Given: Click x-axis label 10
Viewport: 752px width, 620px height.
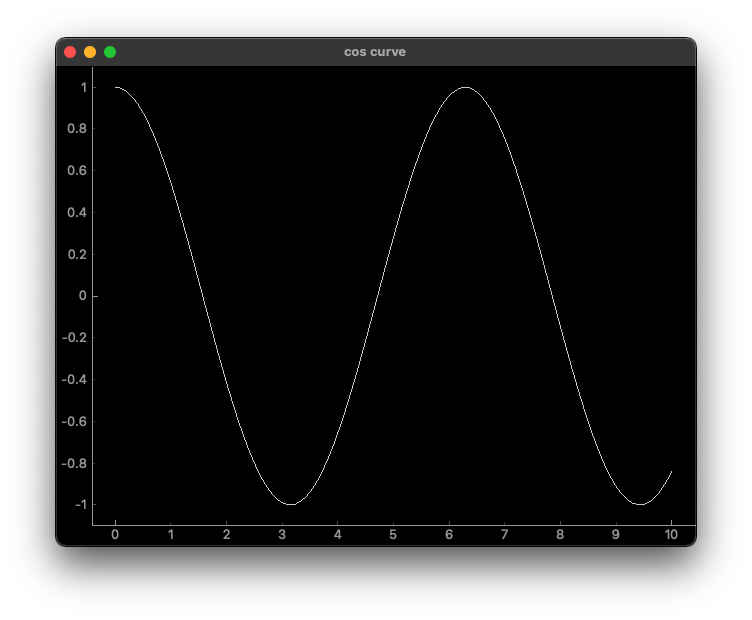Looking at the screenshot, I should pos(671,535).
